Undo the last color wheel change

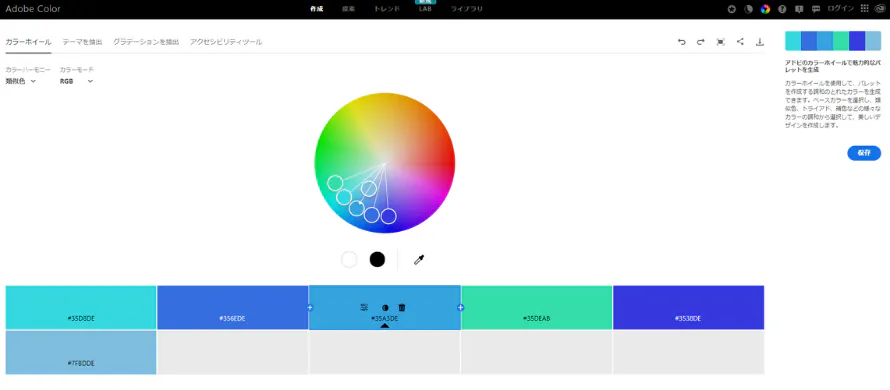tap(682, 42)
